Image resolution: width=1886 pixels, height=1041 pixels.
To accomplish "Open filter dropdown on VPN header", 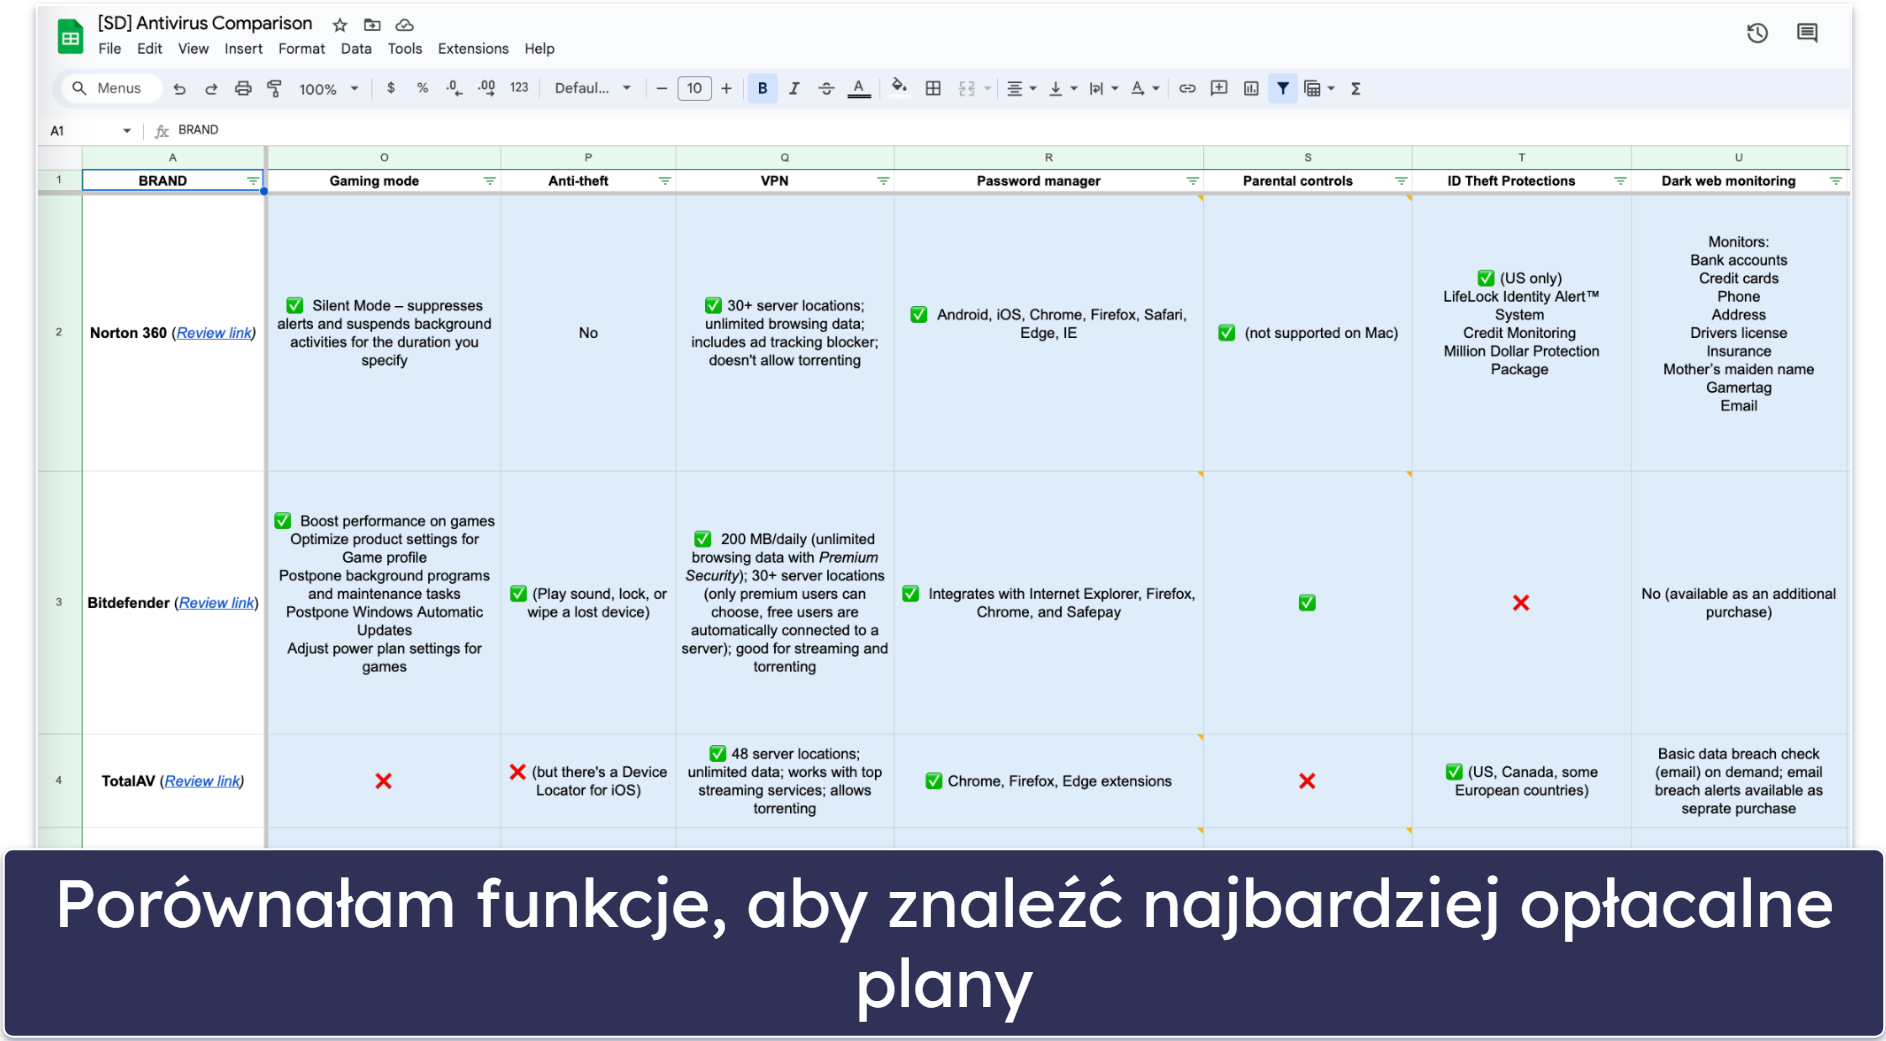I will tap(883, 181).
